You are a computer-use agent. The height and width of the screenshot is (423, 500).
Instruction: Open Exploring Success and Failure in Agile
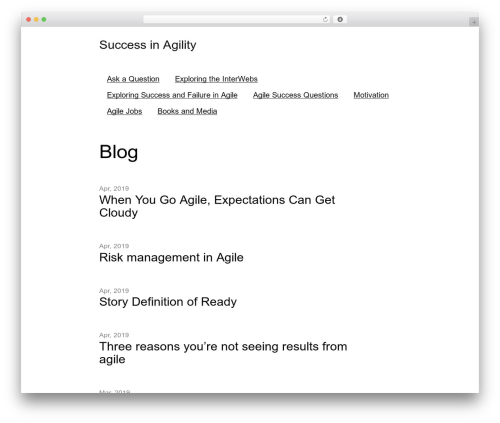[x=172, y=95]
